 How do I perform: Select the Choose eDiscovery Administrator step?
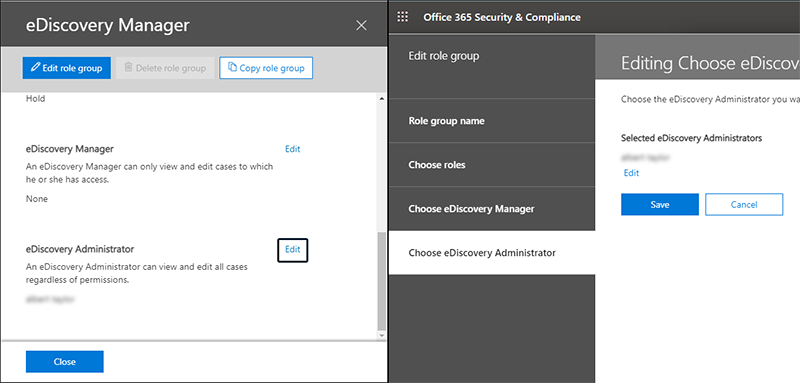(492, 252)
